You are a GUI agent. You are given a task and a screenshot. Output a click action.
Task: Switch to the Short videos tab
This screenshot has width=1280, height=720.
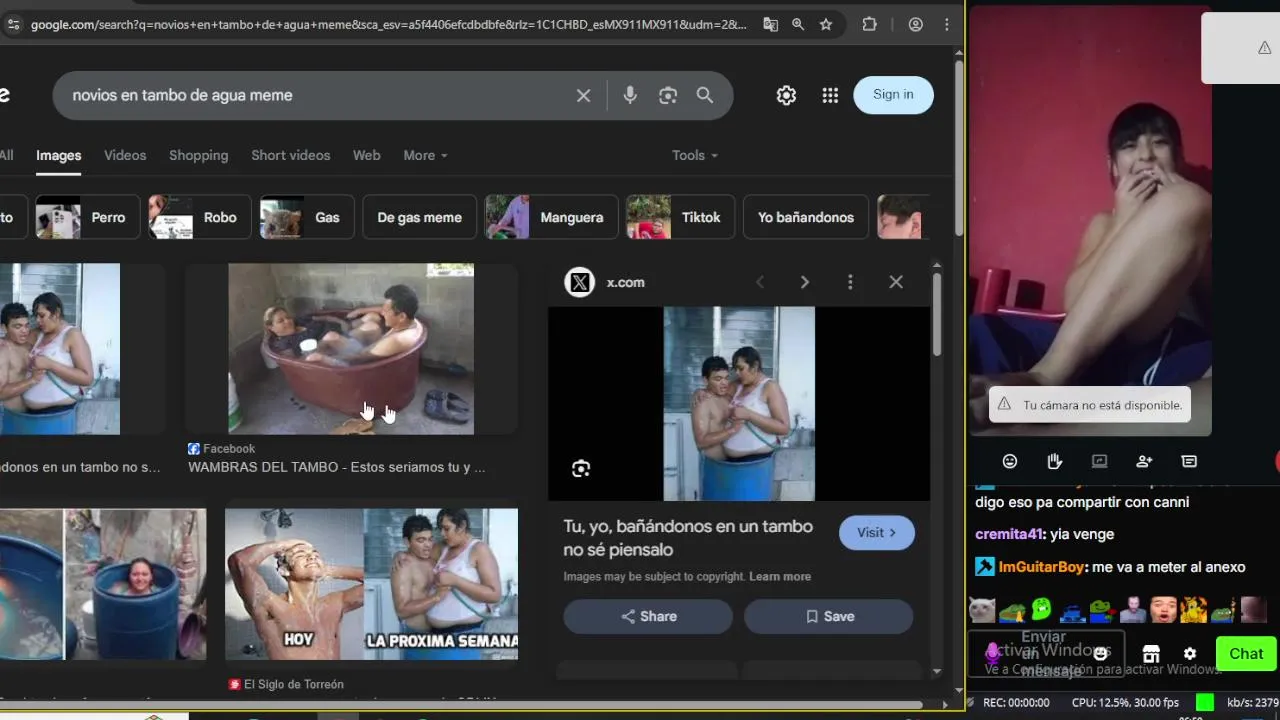[290, 155]
